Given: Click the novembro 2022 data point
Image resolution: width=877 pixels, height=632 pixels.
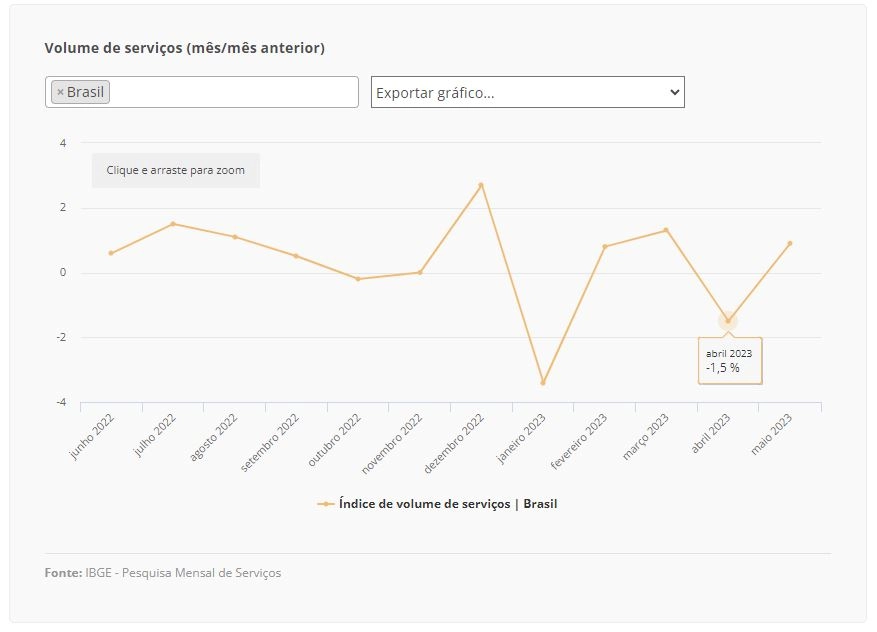Looking at the screenshot, I should (420, 272).
